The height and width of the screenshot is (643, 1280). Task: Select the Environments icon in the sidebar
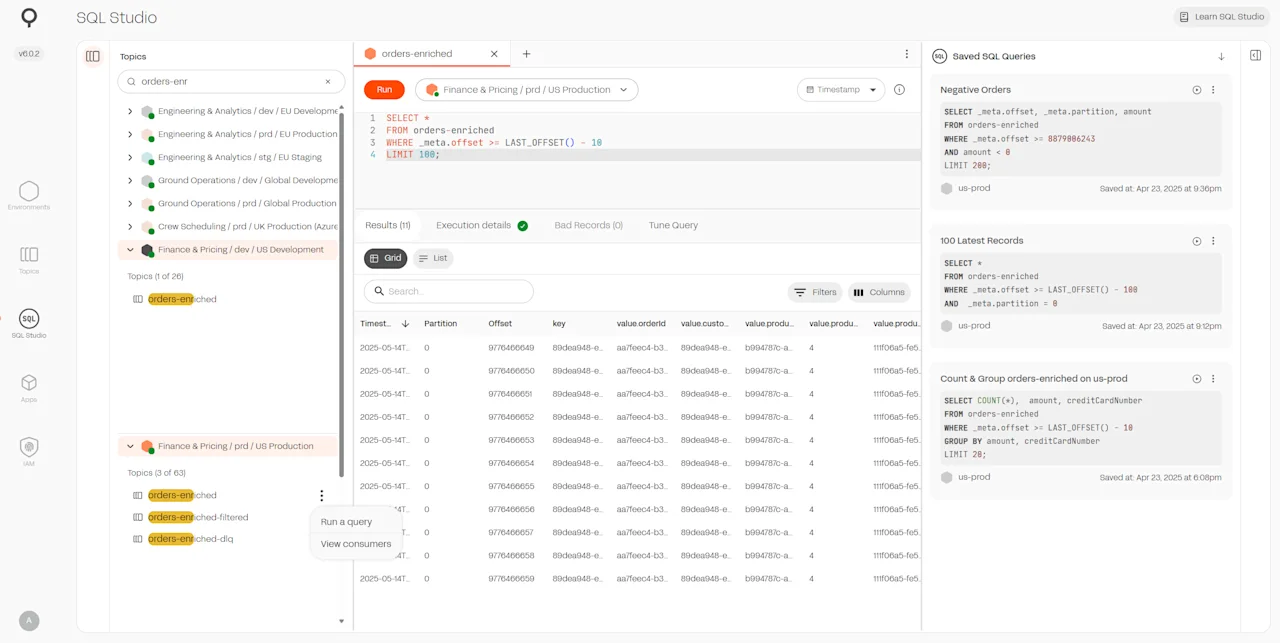29,195
